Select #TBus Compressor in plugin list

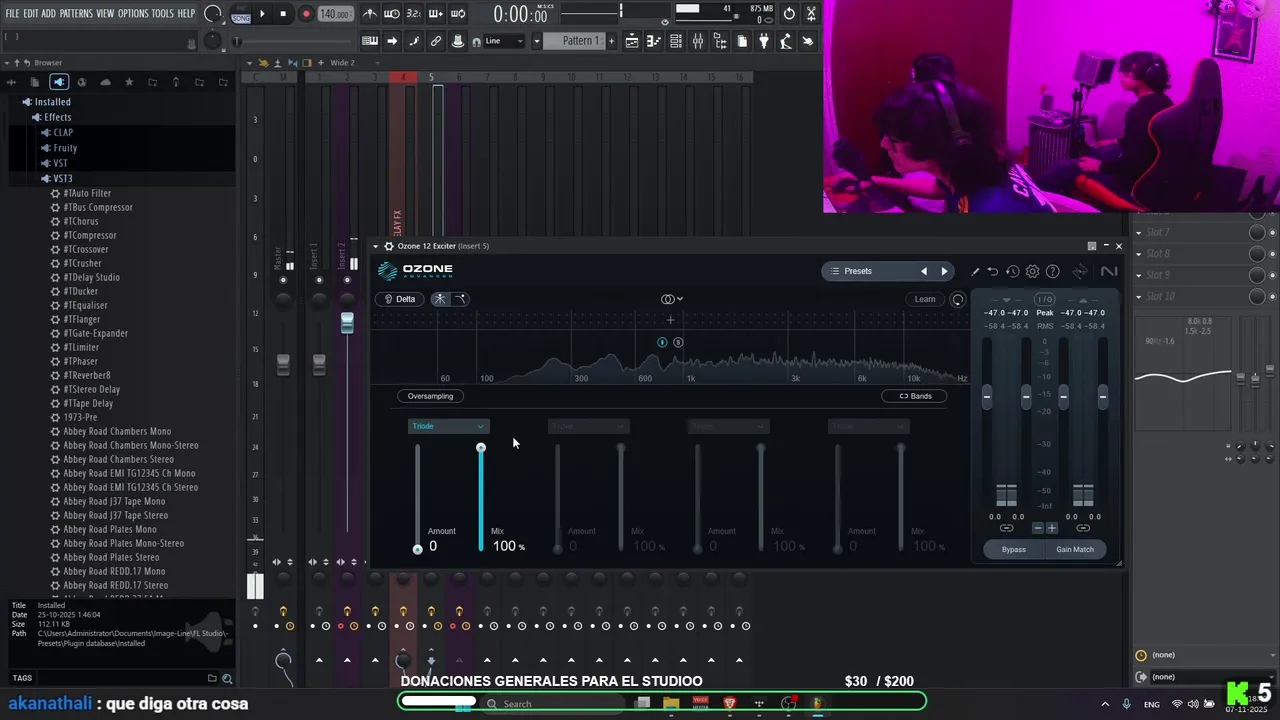coord(98,207)
